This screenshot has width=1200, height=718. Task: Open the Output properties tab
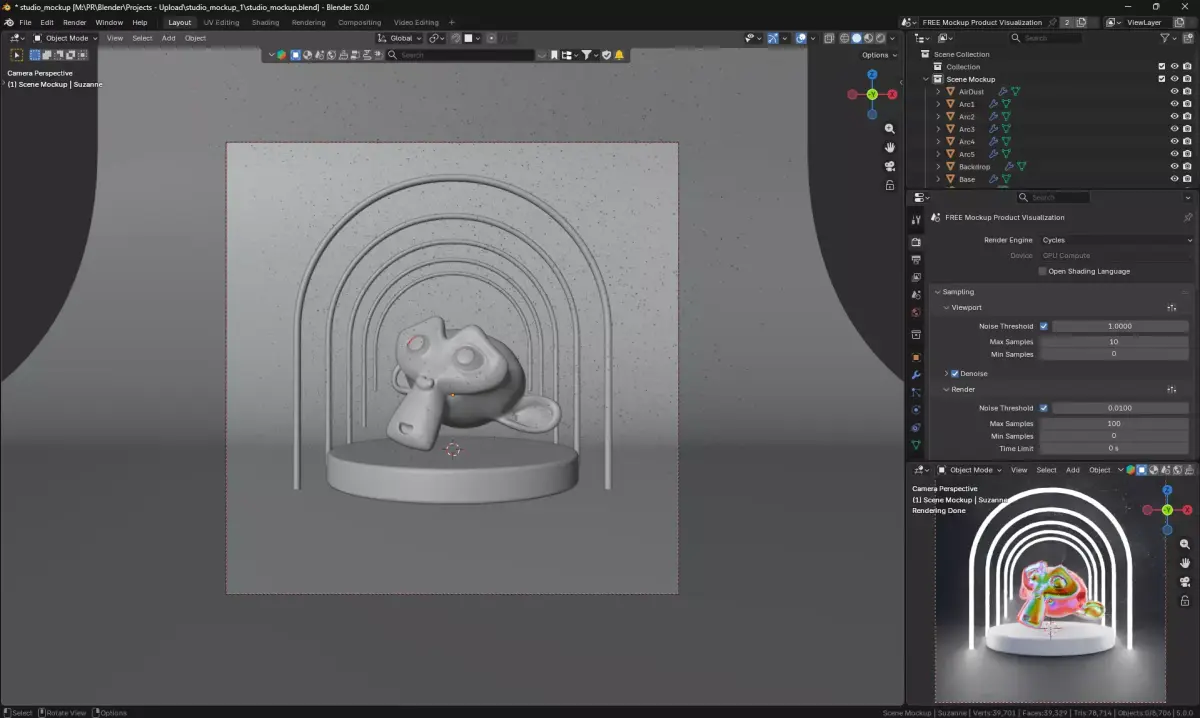point(916,260)
